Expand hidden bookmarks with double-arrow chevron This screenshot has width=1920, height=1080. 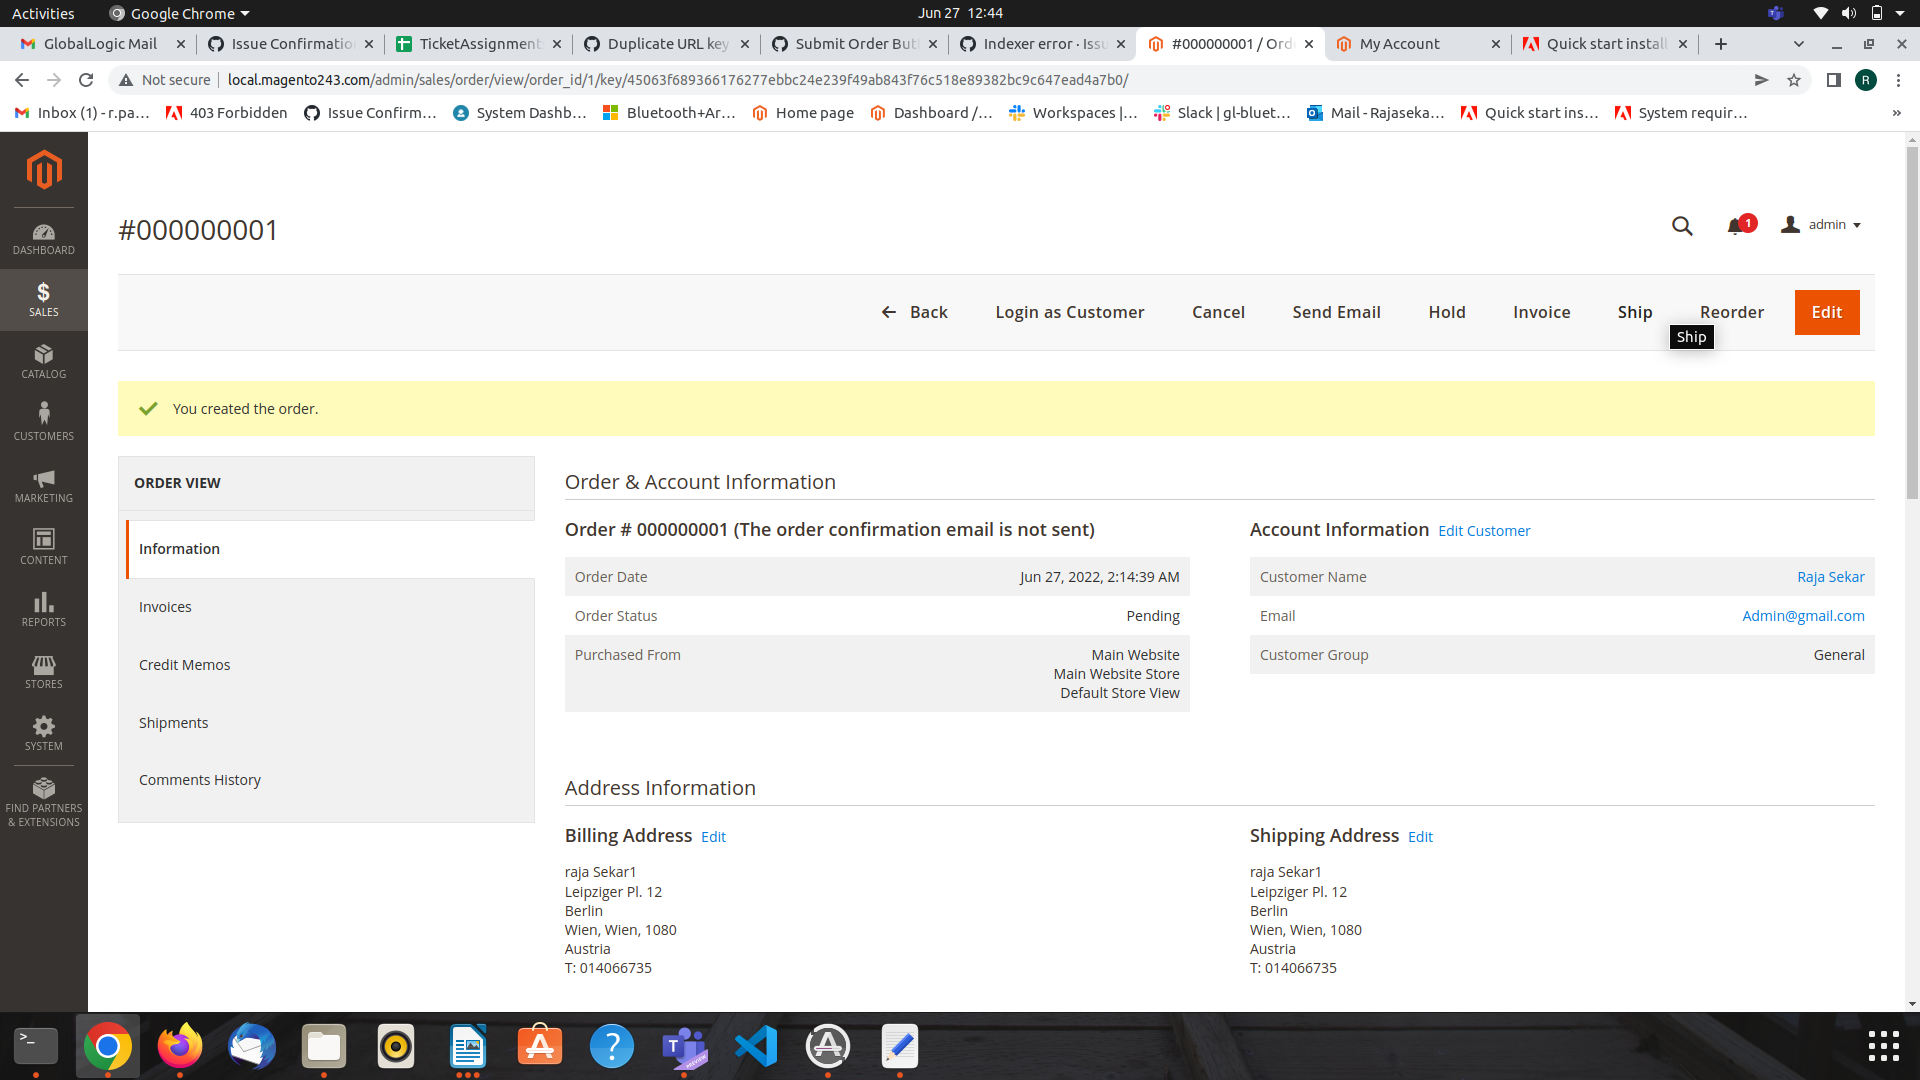tap(1896, 113)
